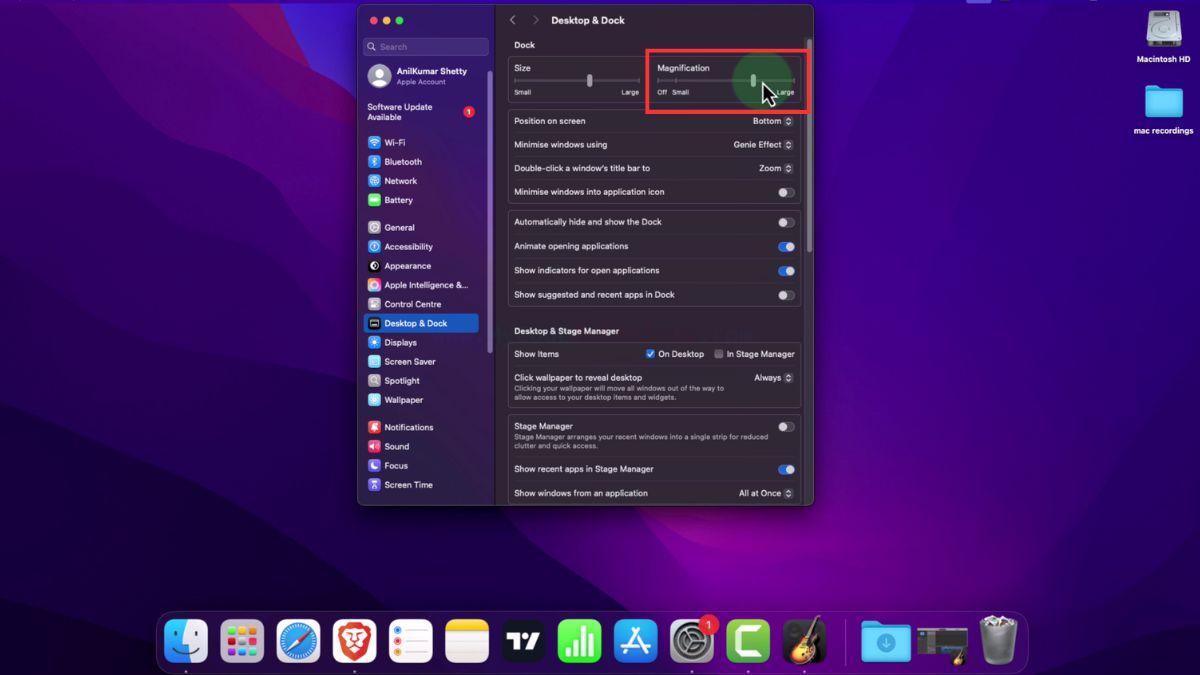
Task: Click the settings Search field
Action: point(426,47)
